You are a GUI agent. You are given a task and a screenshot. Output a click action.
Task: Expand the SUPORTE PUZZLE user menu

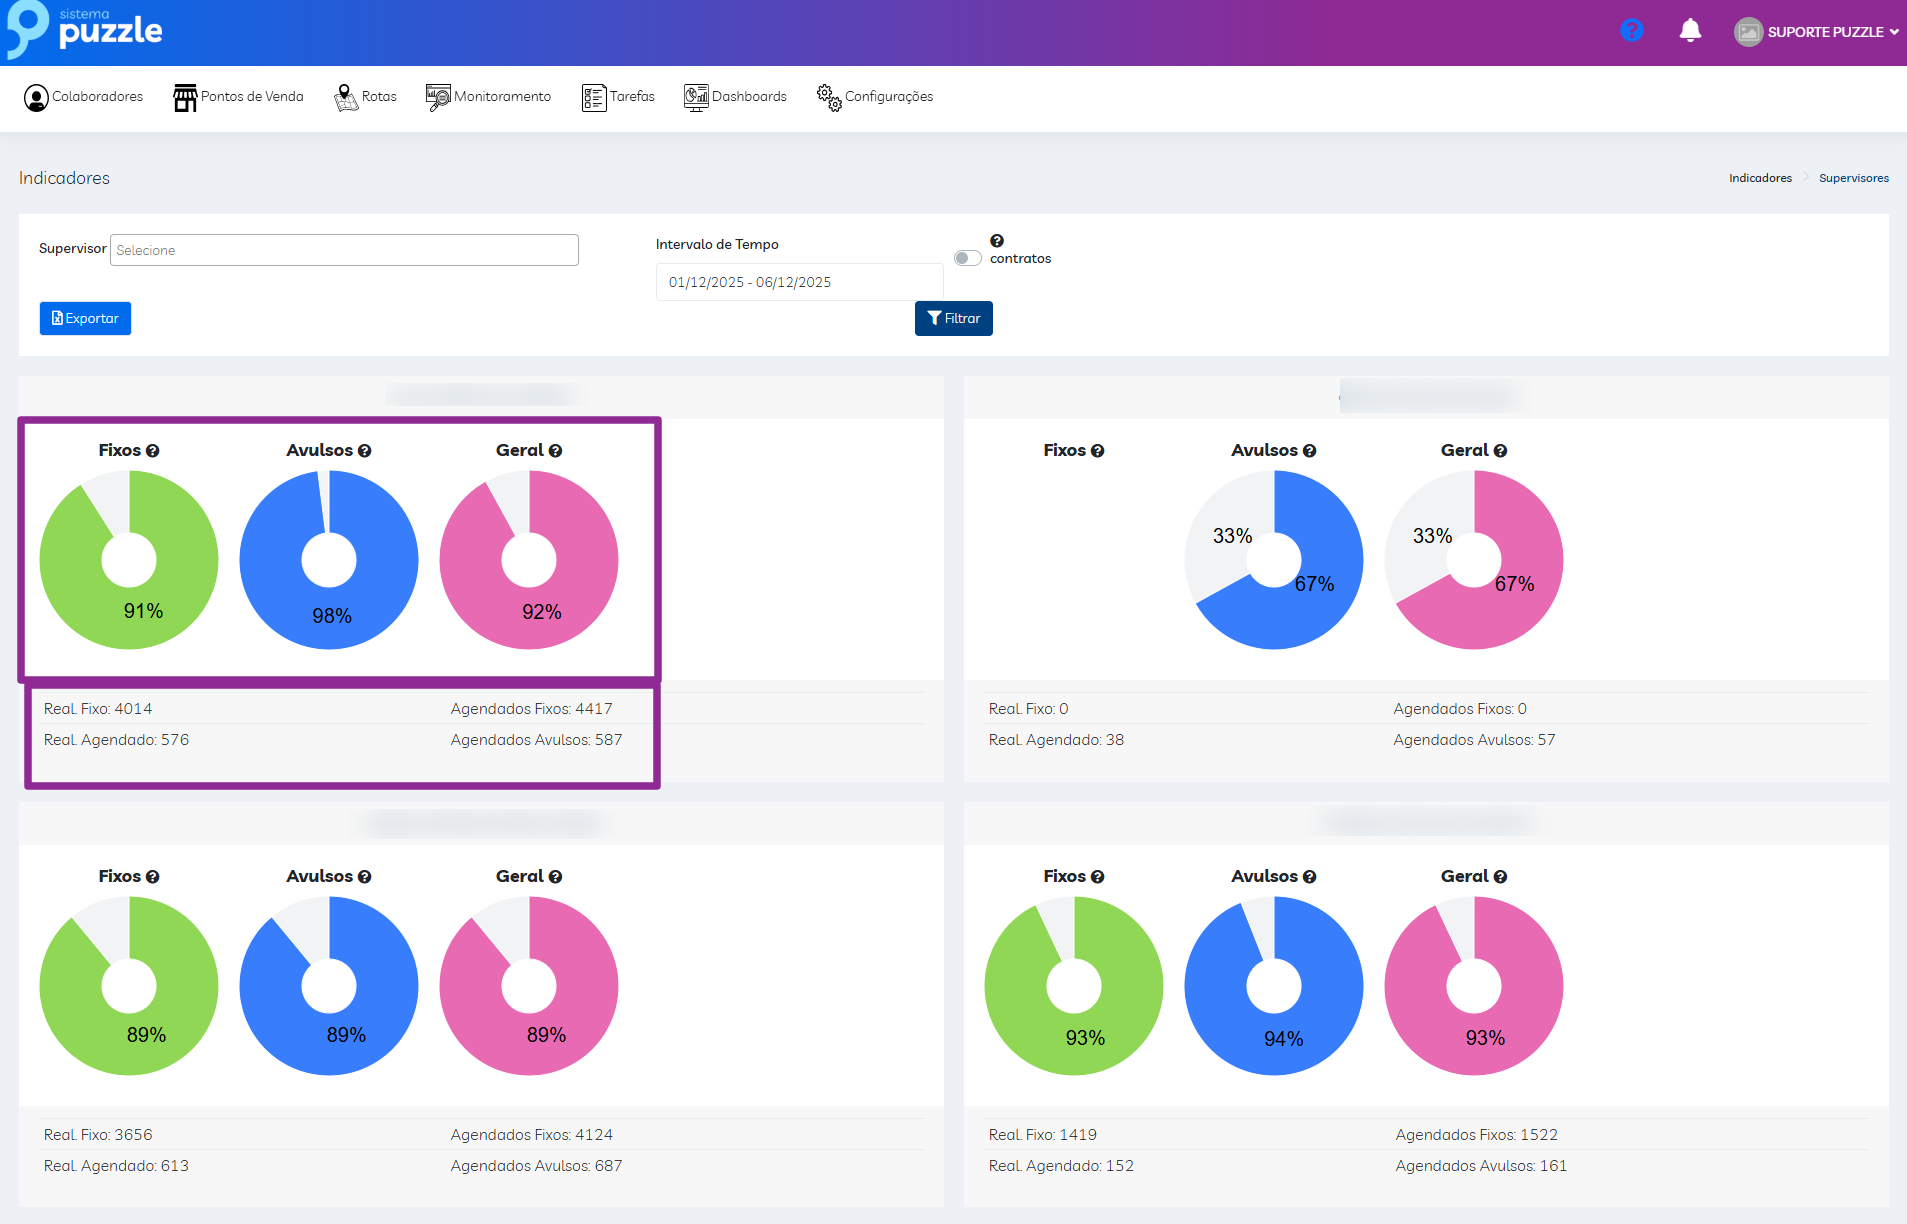pos(1816,32)
